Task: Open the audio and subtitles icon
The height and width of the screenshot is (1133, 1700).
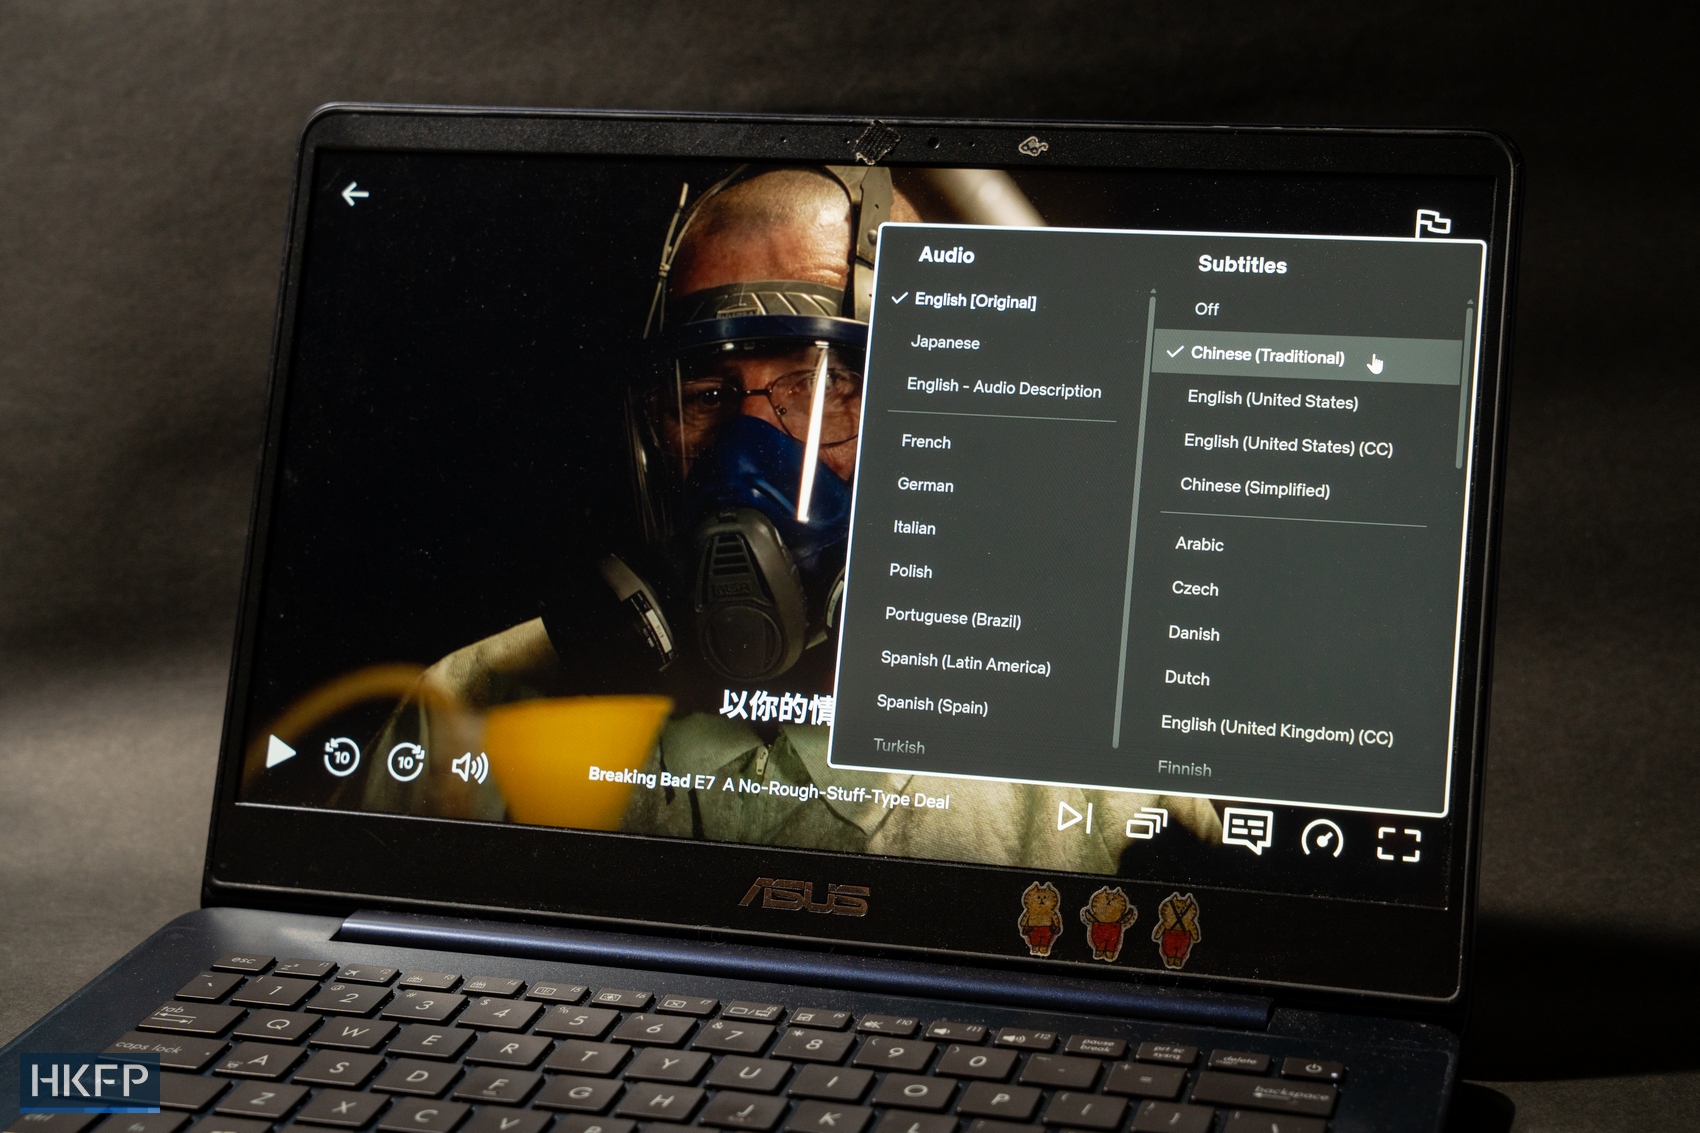Action: point(1247,831)
